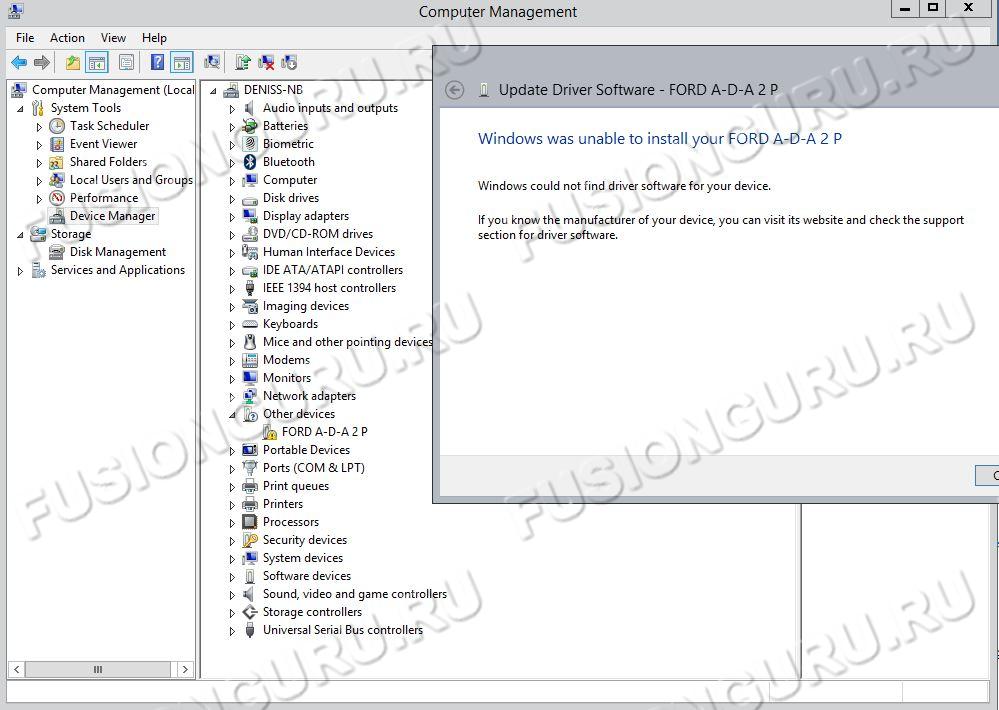Expand Universal Serial Bus controllers category
Screen dimensions: 999x710
tap(232, 631)
